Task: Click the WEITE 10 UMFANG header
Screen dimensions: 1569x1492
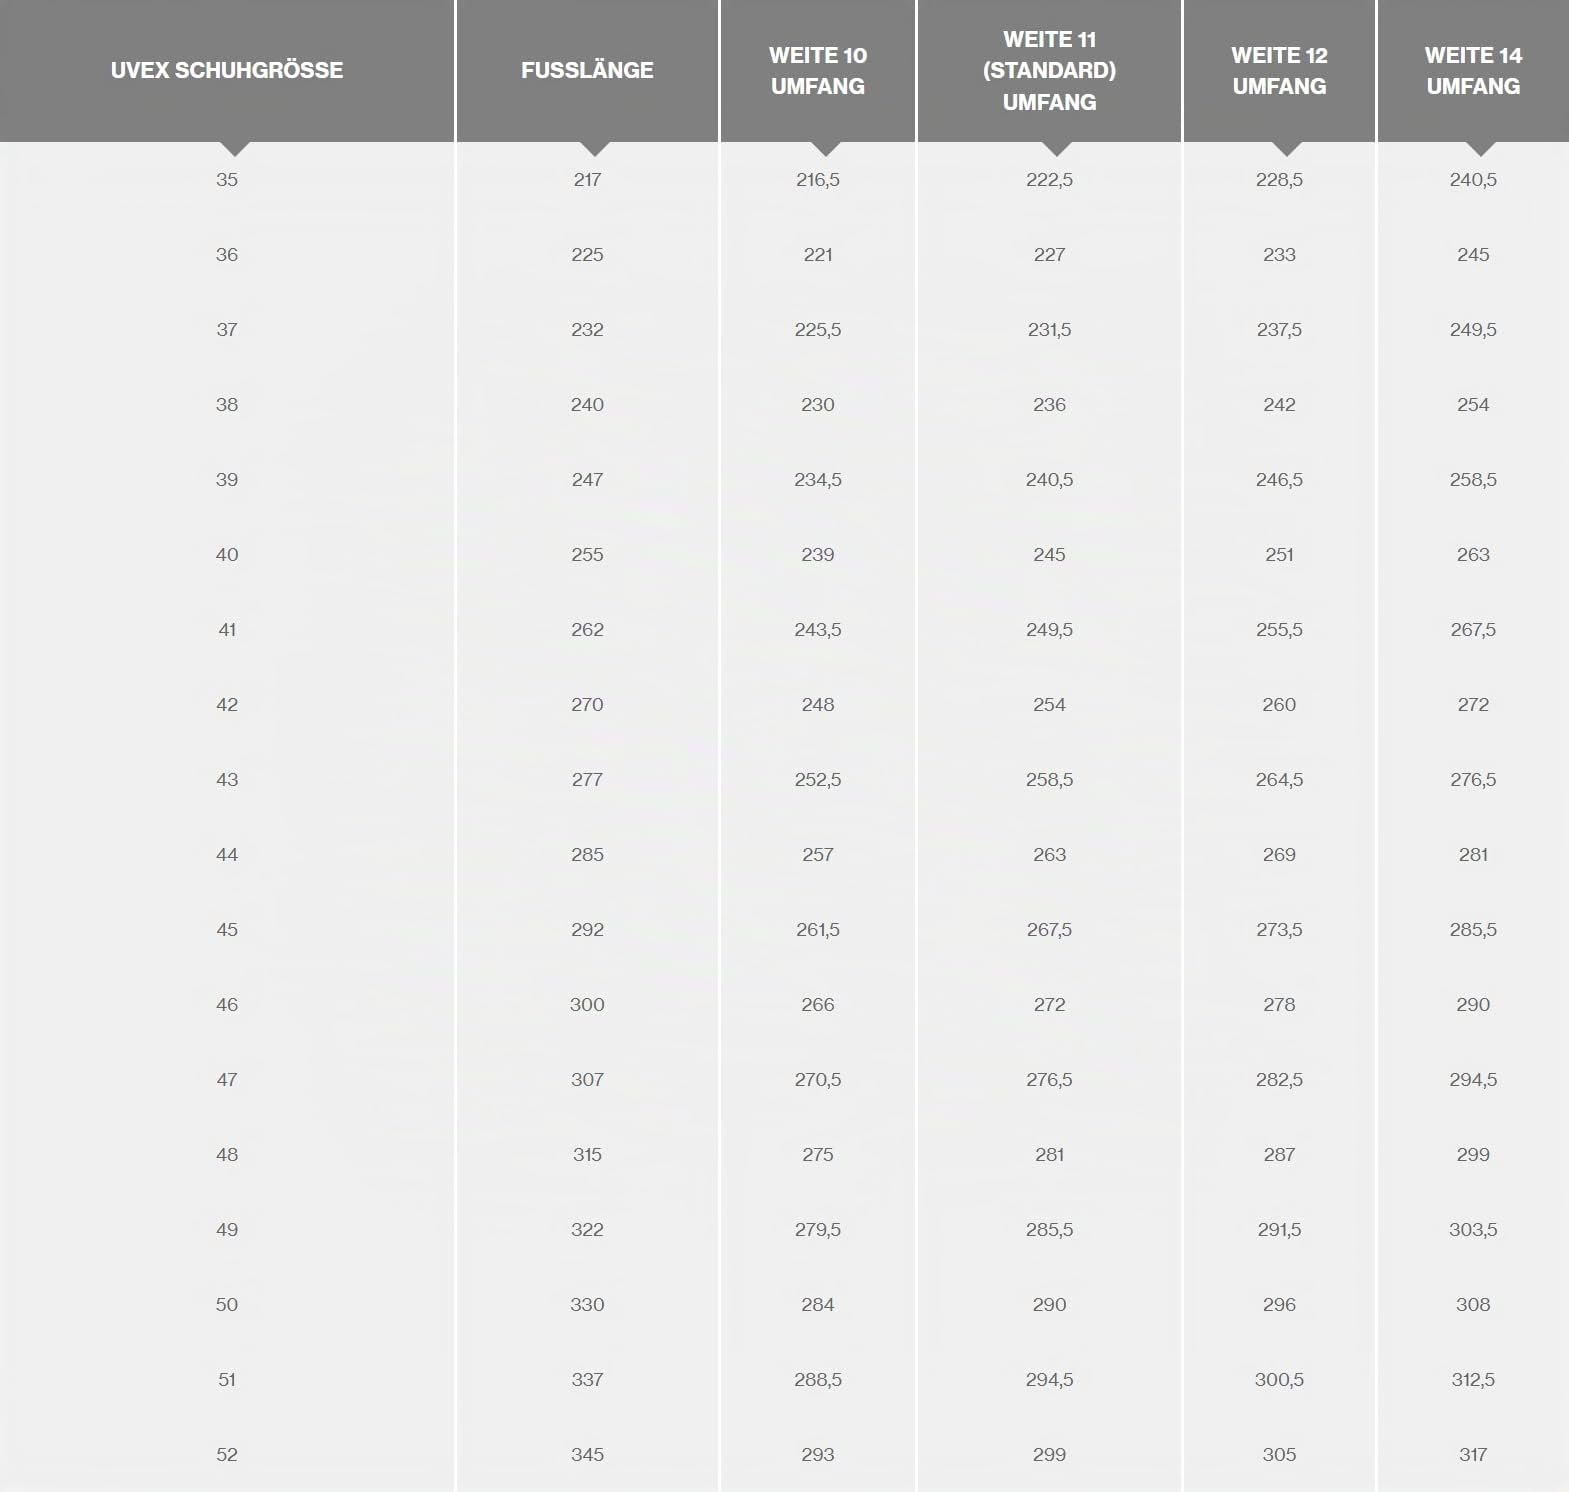Action: [818, 70]
